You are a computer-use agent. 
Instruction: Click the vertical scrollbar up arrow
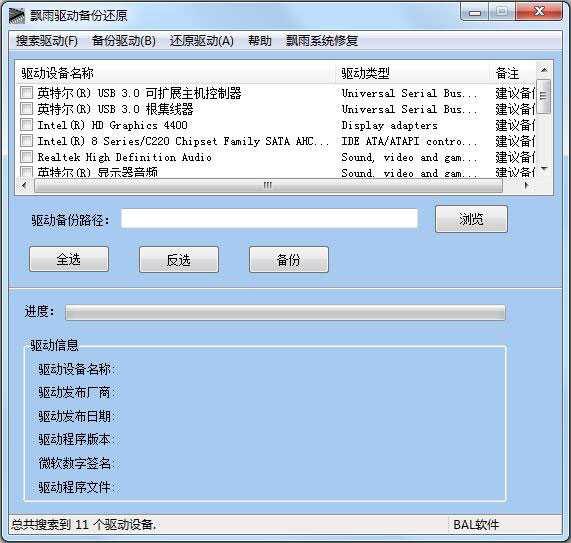[544, 70]
